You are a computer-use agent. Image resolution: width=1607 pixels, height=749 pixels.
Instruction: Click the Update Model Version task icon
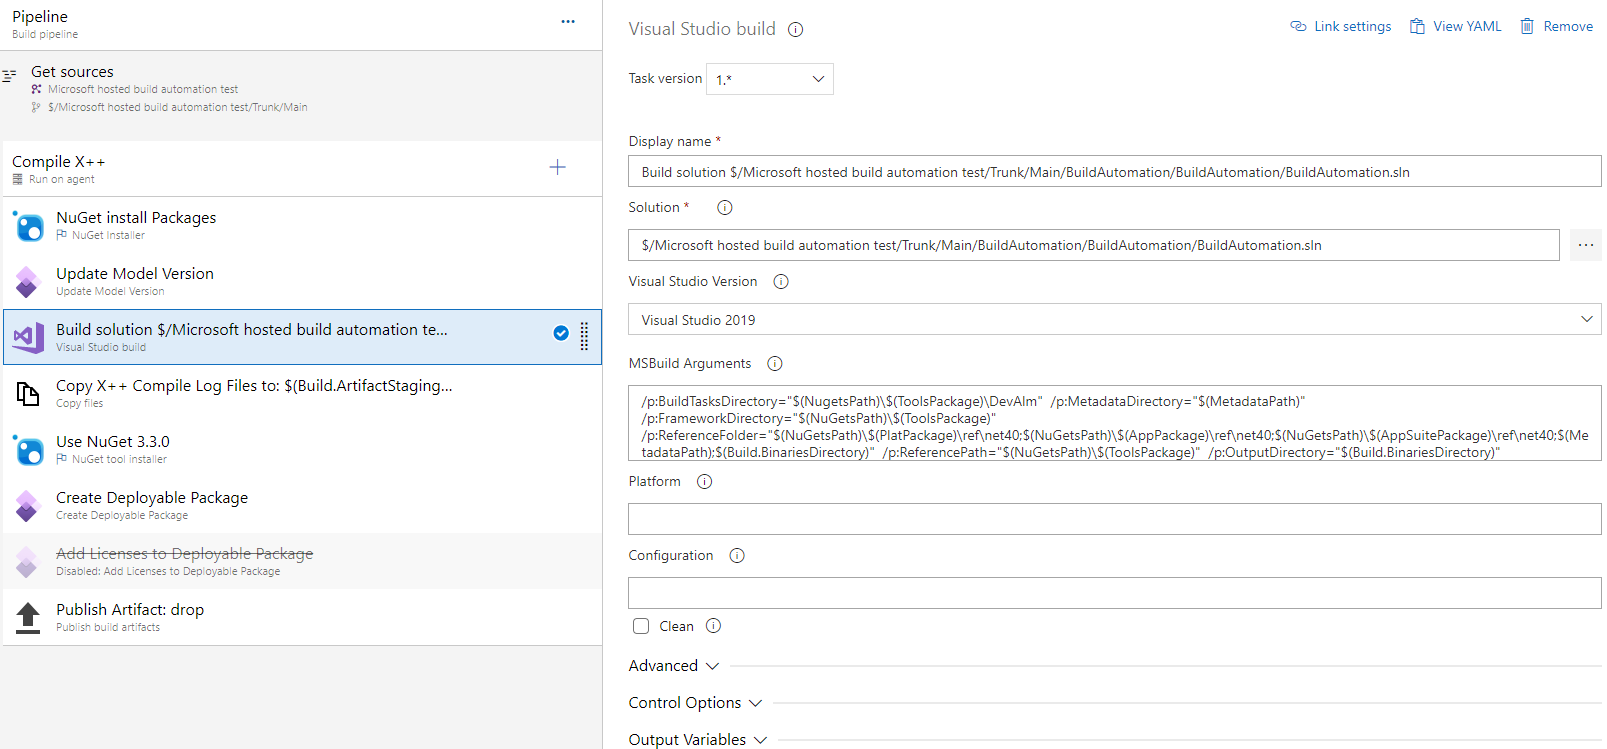point(27,282)
